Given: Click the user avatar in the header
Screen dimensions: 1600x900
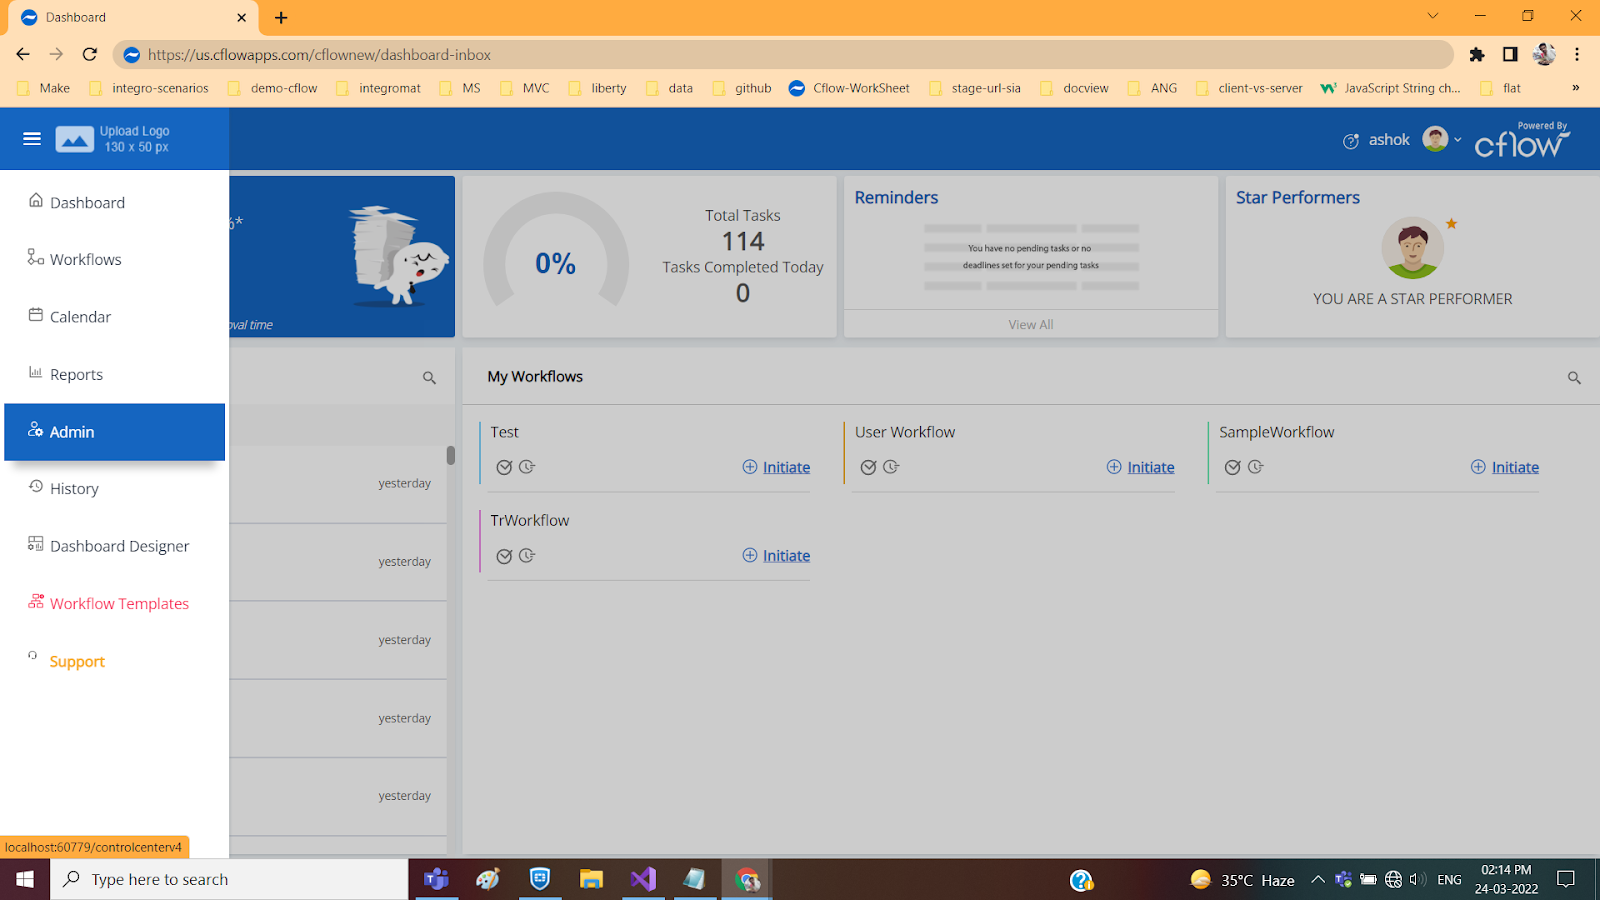Looking at the screenshot, I should [x=1435, y=139].
